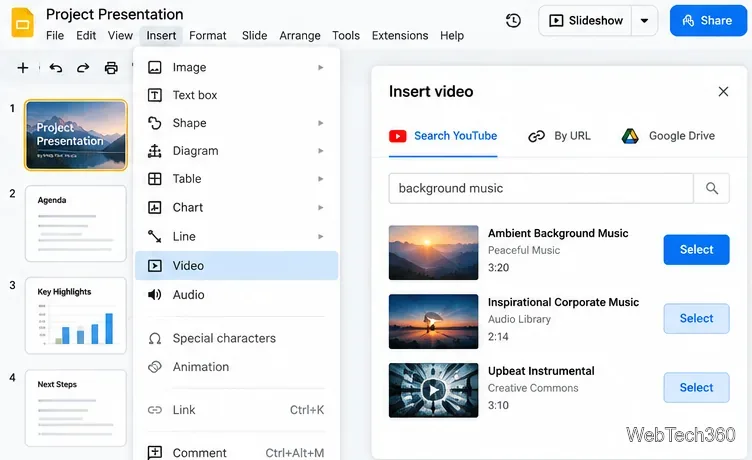Expand the Shape submenu arrow
The width and height of the screenshot is (752, 460).
(x=320, y=123)
